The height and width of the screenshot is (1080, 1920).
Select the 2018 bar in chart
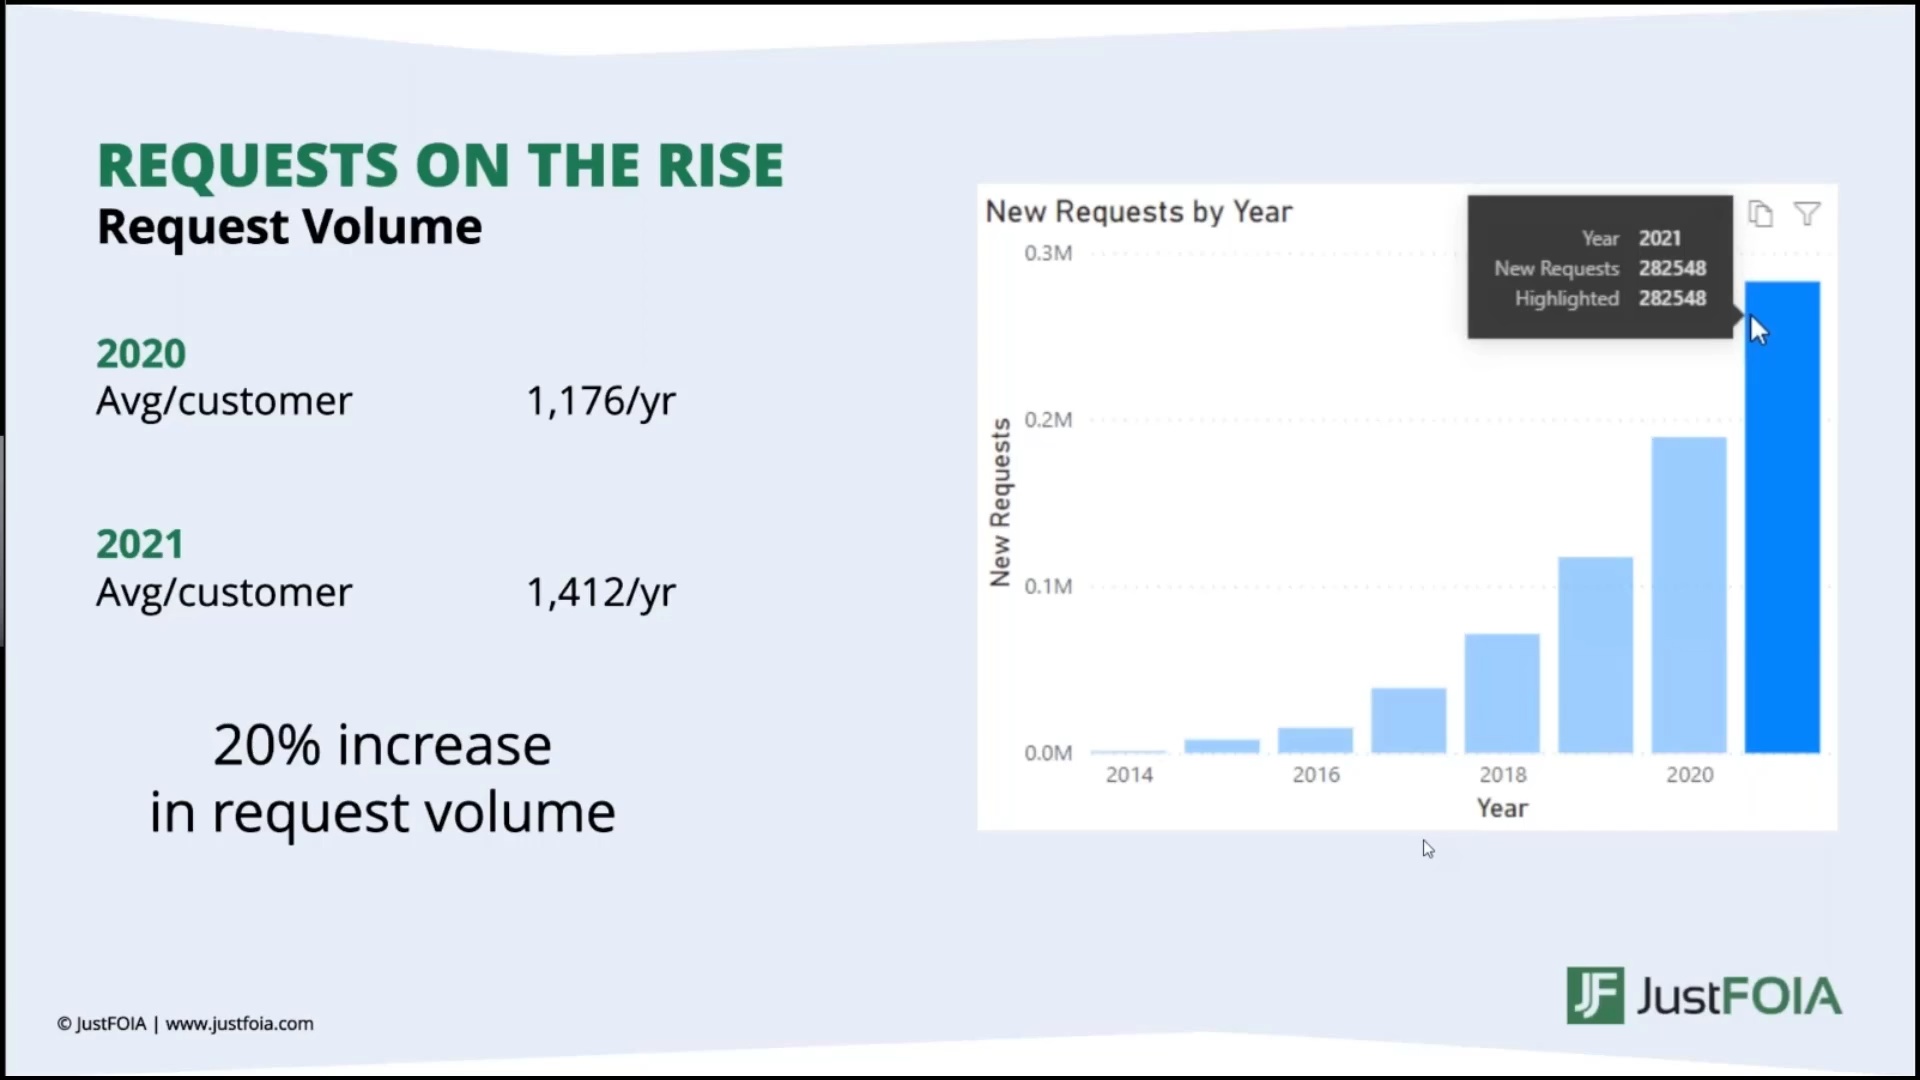[x=1502, y=693]
